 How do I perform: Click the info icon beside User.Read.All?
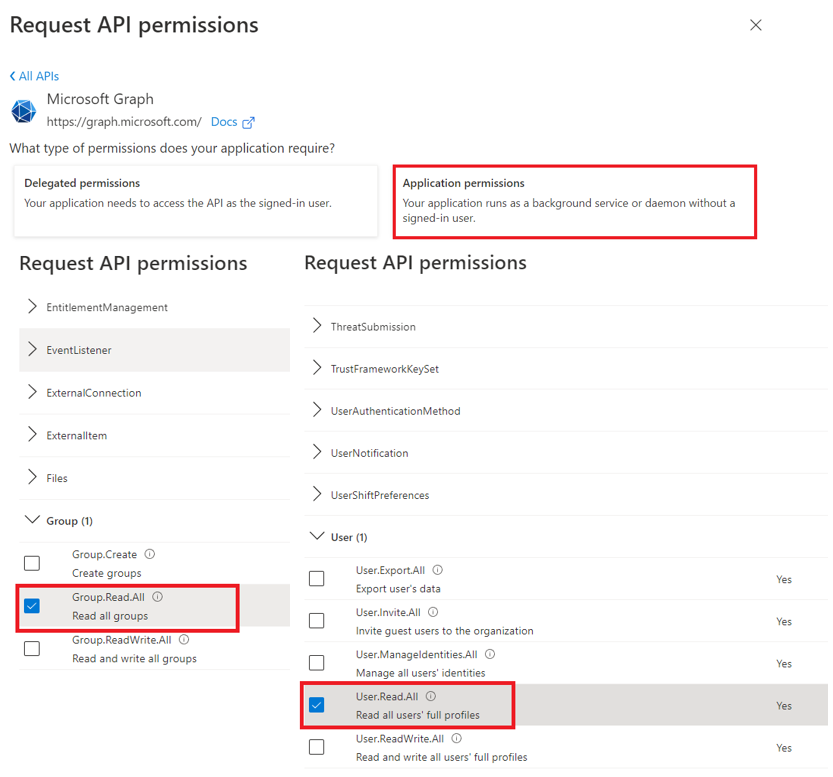(x=431, y=696)
